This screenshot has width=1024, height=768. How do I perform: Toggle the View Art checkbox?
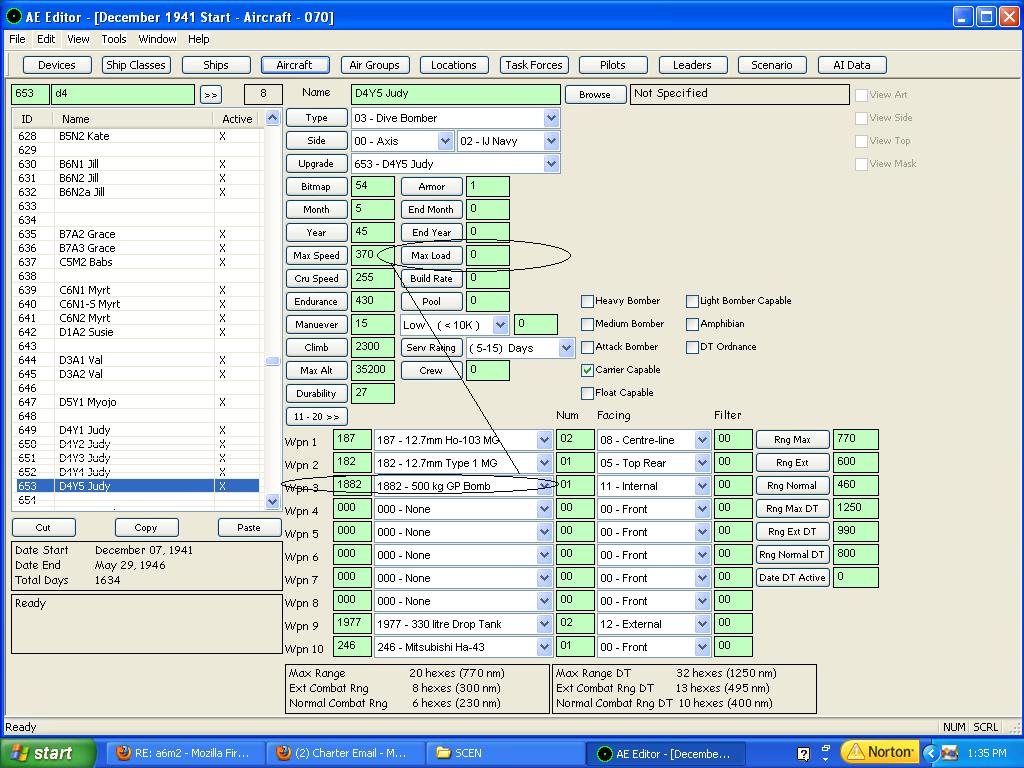click(x=861, y=95)
